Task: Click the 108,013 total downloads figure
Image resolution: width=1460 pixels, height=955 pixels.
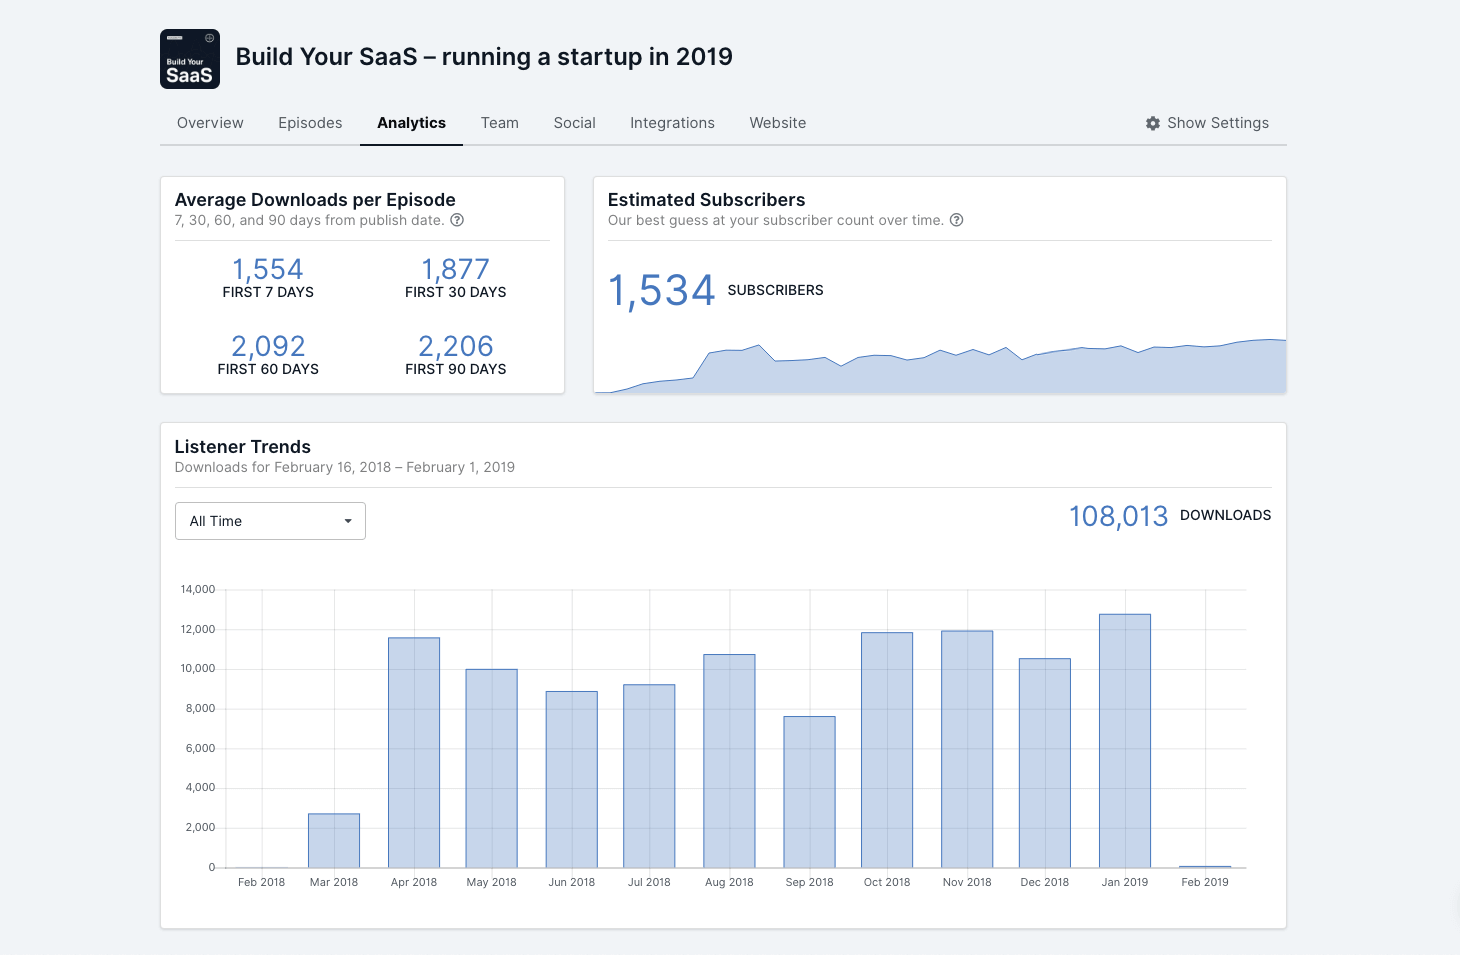Action: pos(1118,516)
